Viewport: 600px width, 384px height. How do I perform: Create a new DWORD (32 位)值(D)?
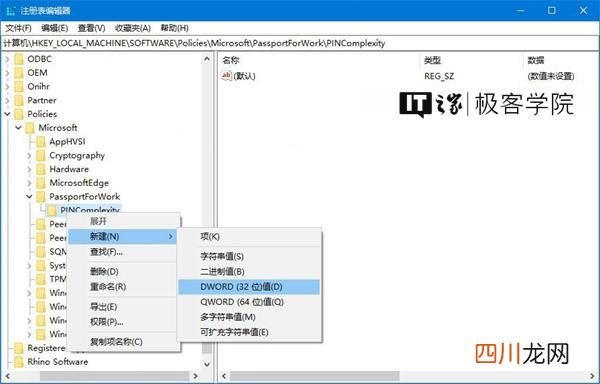pos(249,287)
